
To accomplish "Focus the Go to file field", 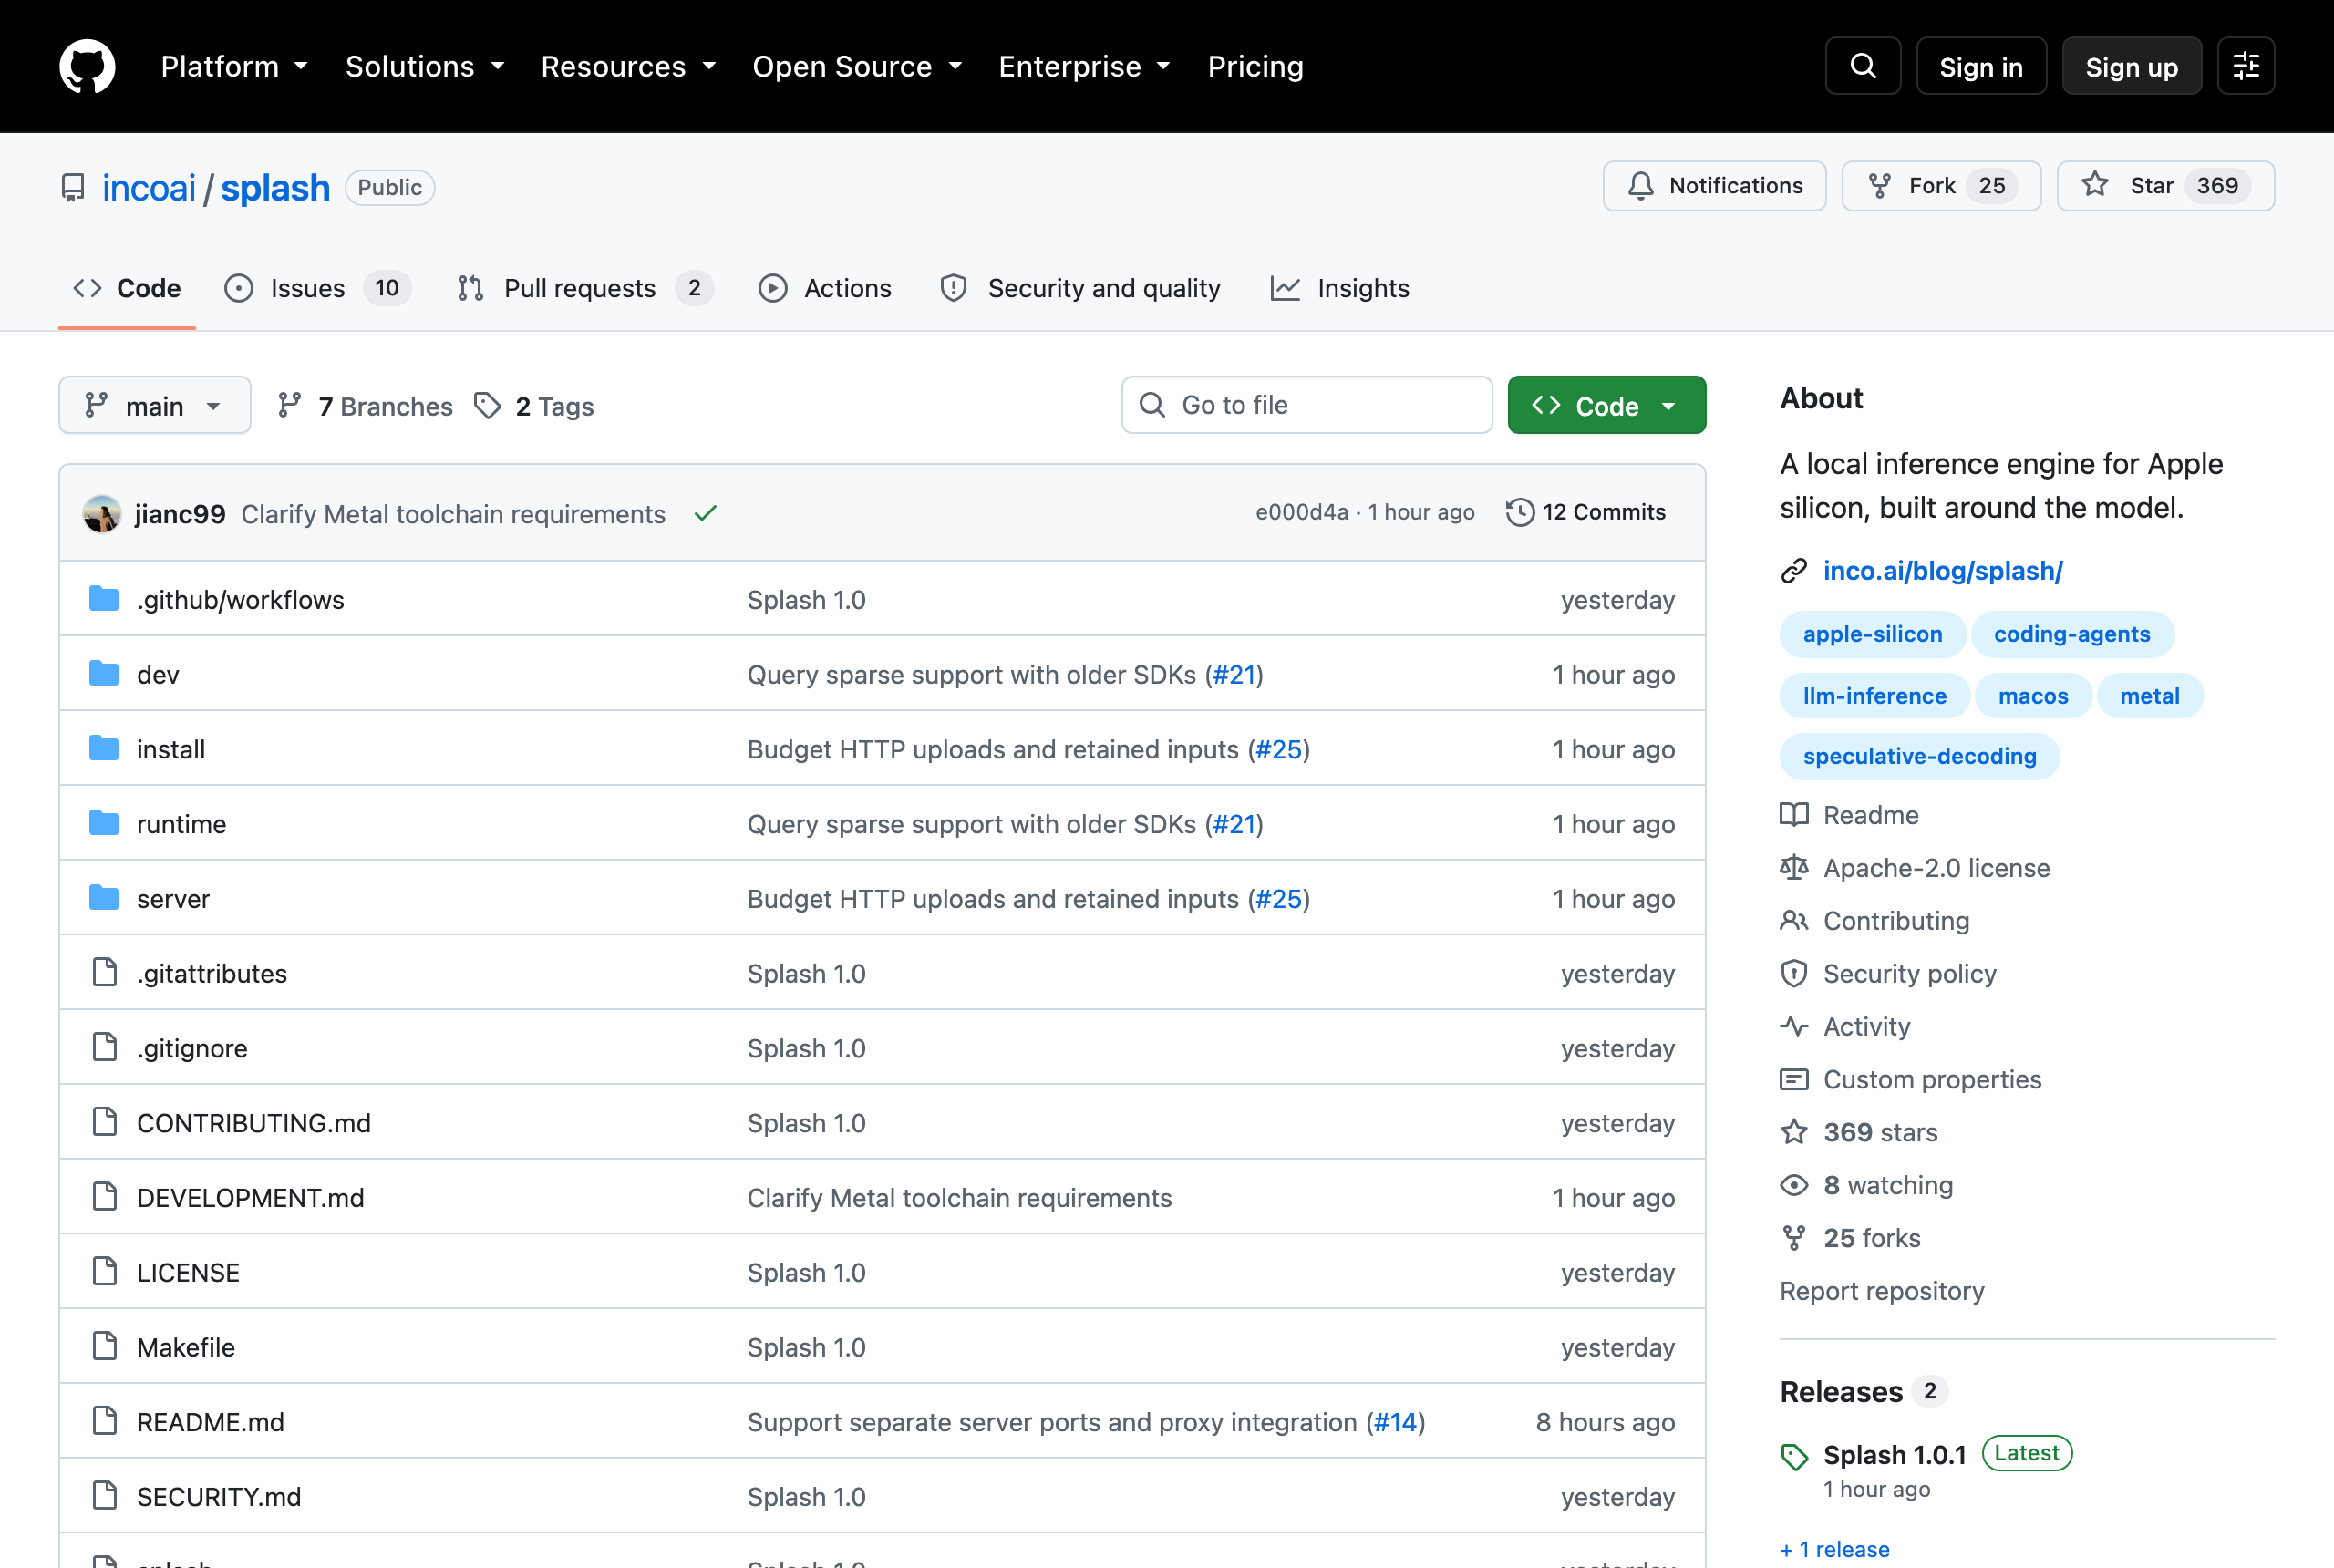I will 1306,405.
